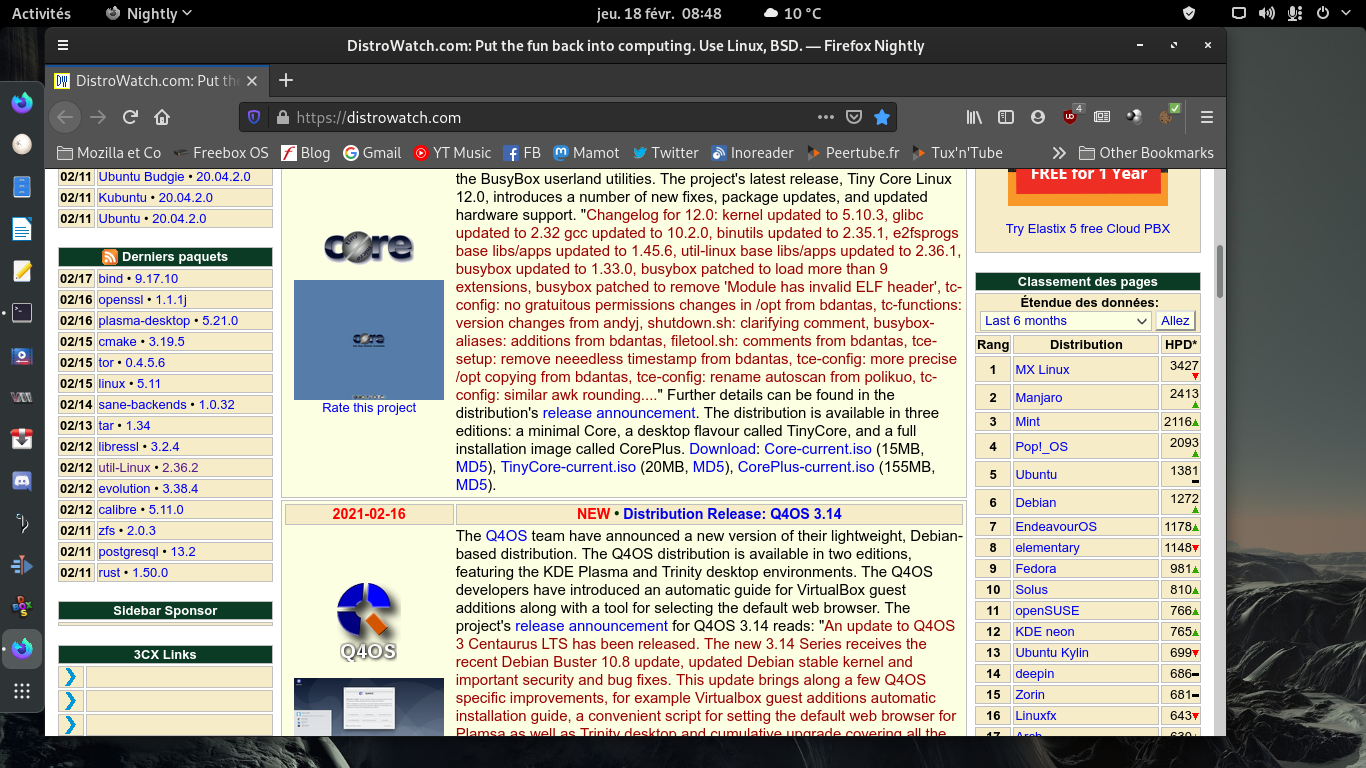Open Discord from the dock
Viewport: 1366px width, 768px height.
click(x=22, y=481)
